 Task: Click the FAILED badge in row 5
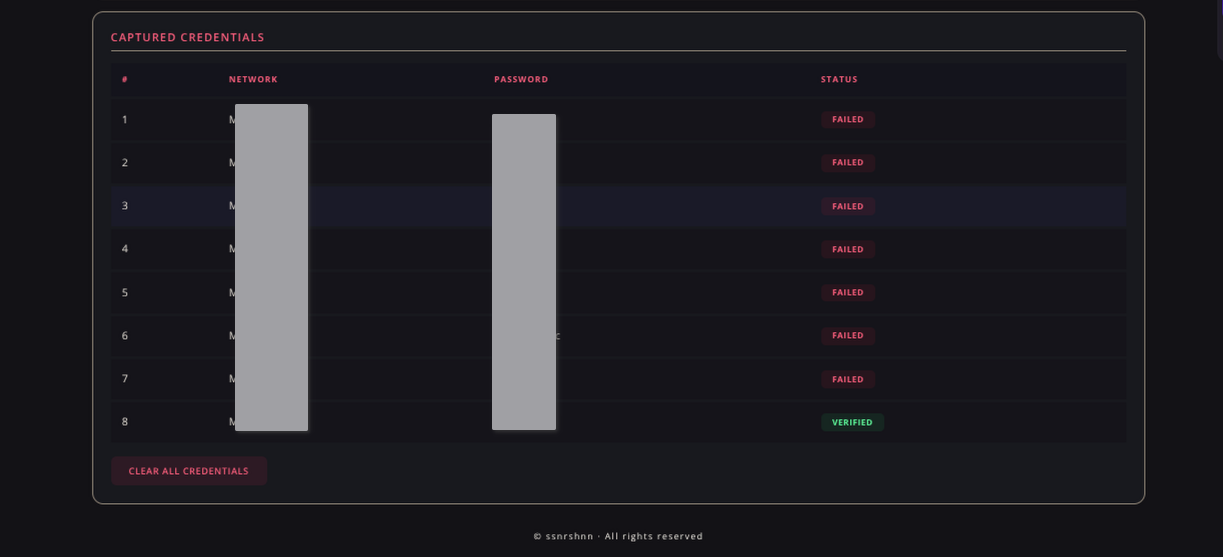(847, 292)
